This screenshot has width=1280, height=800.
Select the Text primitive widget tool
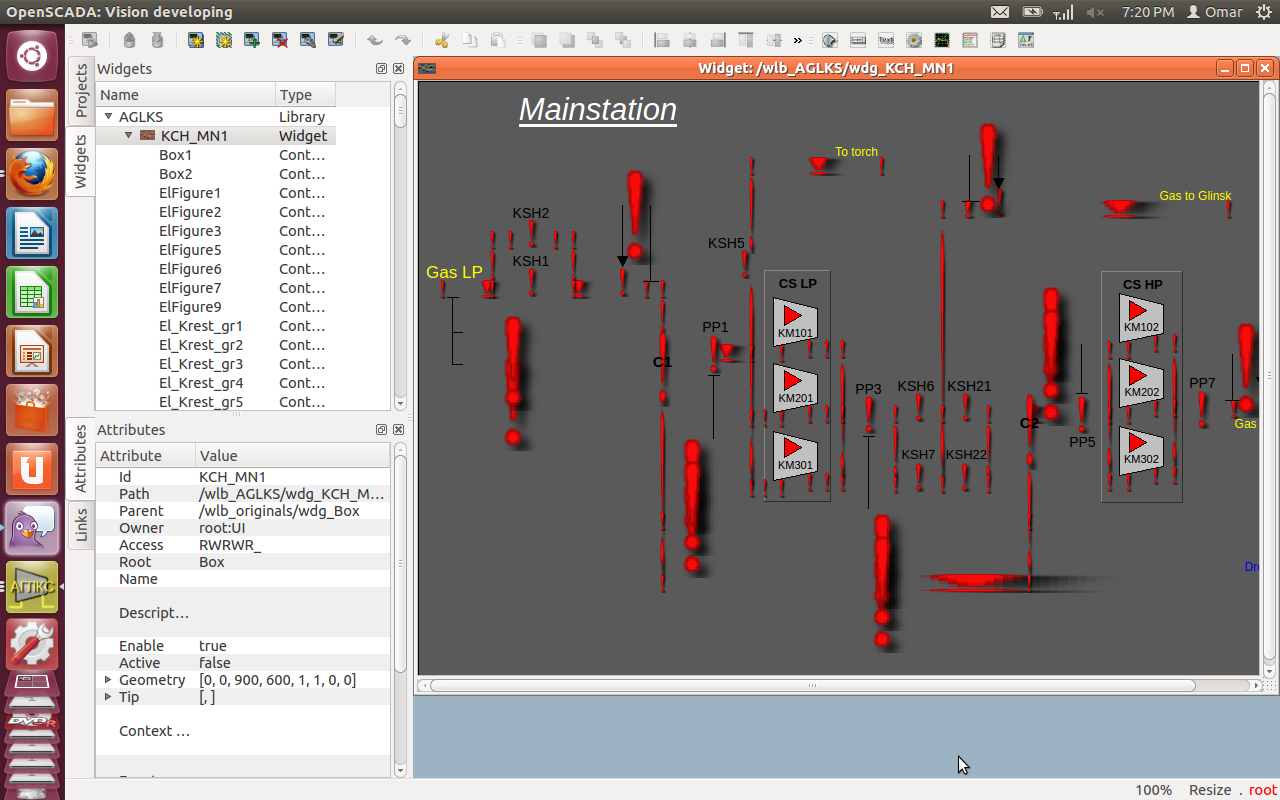click(886, 41)
